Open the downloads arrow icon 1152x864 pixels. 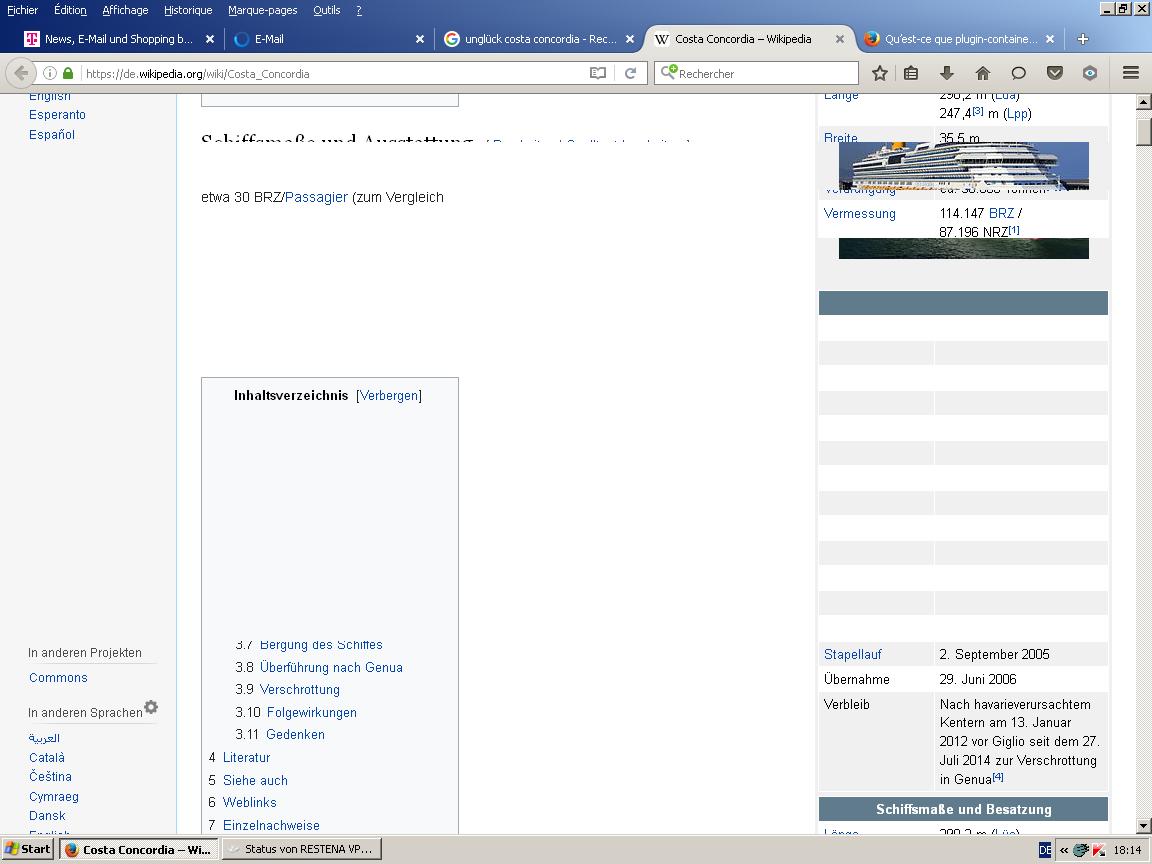tap(946, 73)
